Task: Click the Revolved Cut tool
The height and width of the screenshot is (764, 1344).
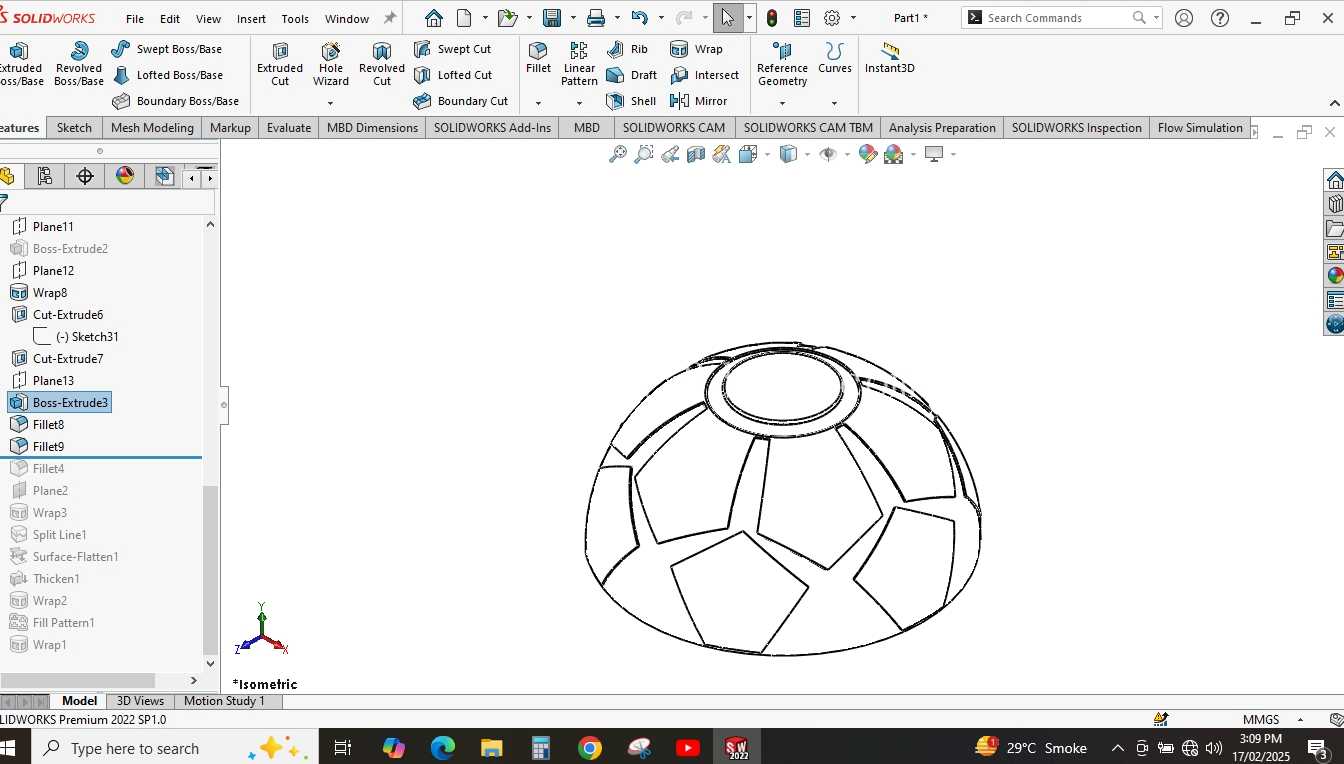Action: (382, 64)
